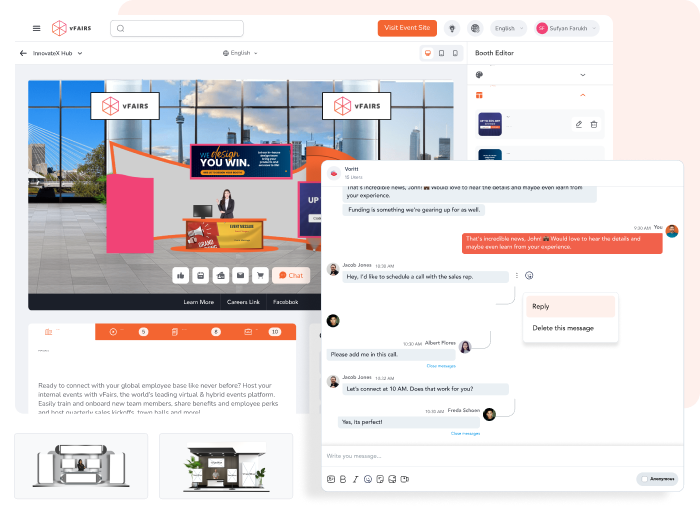Click the envelope mail icon in booth
The image size is (700, 512).
[x=239, y=275]
